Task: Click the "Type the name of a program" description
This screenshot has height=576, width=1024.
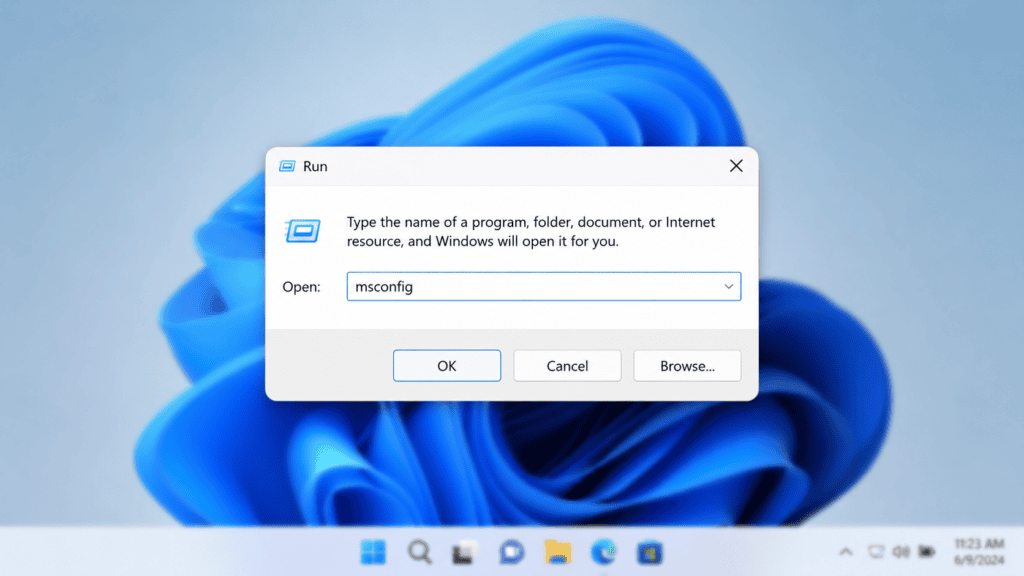Action: (530, 231)
